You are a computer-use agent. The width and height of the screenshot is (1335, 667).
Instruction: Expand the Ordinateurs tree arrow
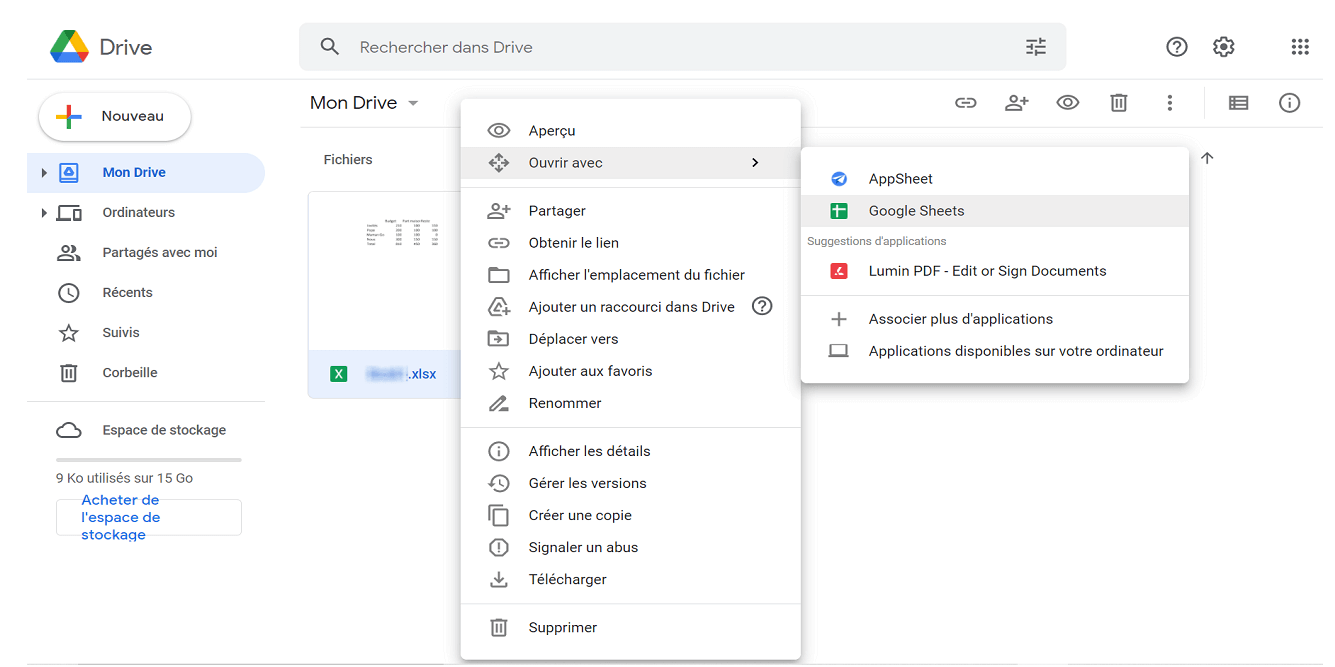click(44, 213)
